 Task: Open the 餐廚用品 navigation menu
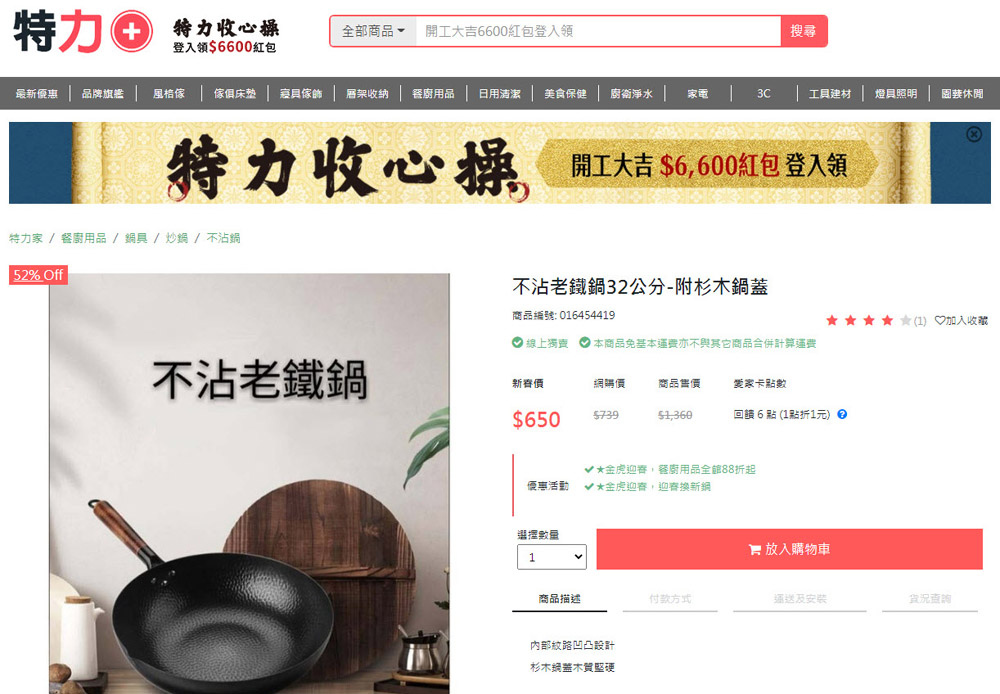click(434, 94)
